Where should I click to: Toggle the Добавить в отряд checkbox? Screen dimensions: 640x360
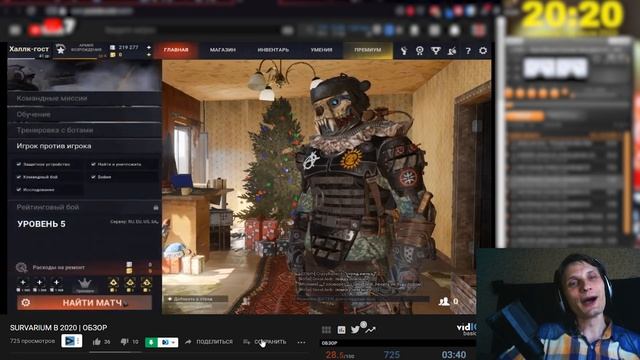tap(170, 299)
